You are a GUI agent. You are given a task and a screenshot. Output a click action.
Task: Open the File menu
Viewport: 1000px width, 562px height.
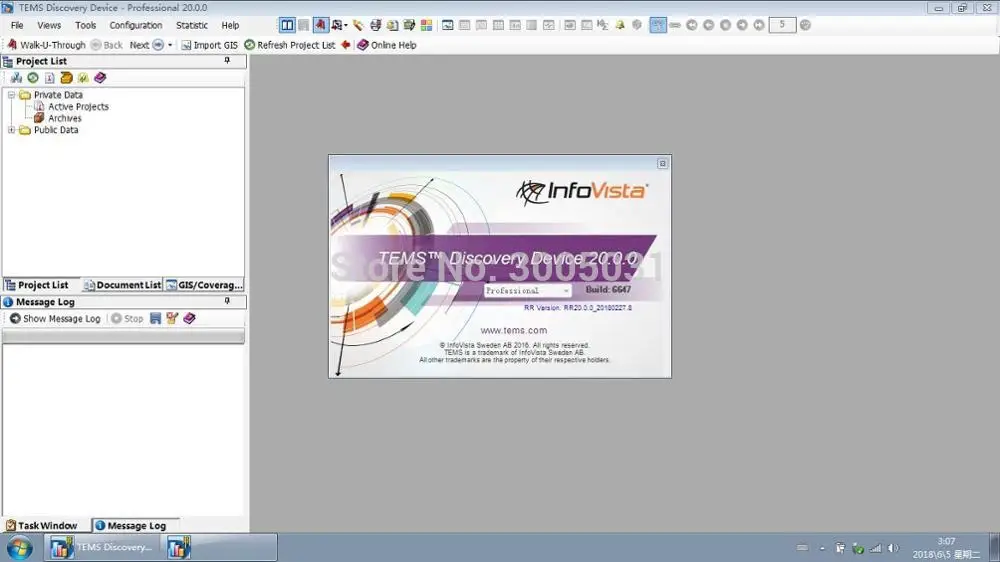[x=17, y=26]
